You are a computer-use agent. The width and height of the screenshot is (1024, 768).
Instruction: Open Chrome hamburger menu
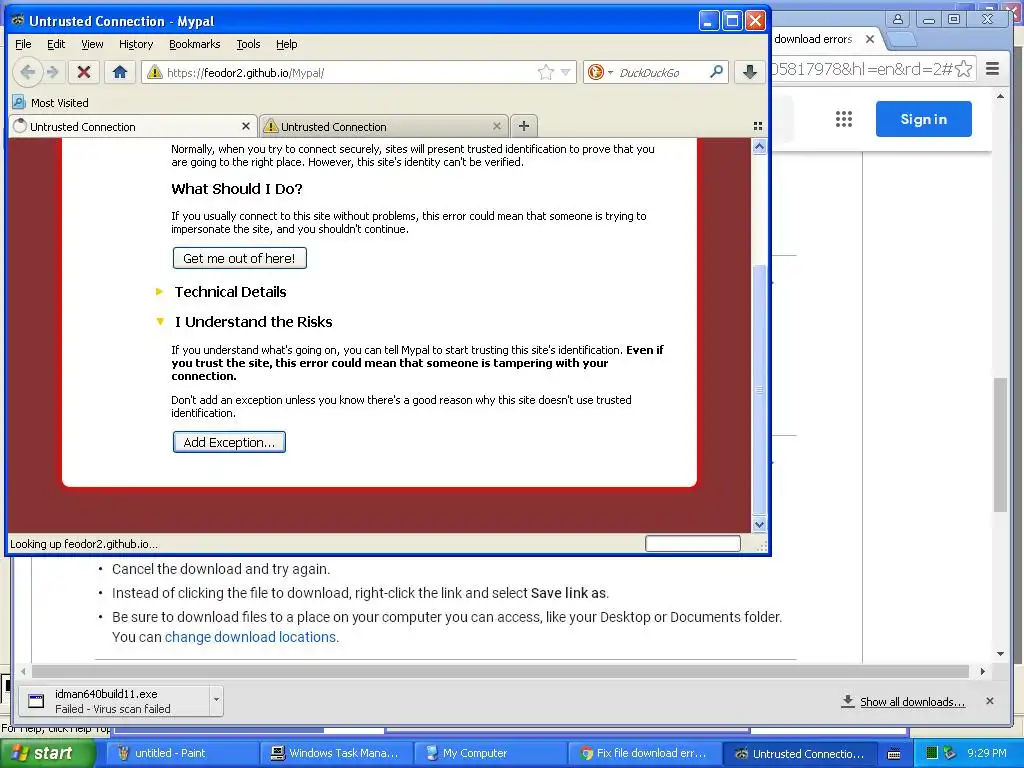[993, 69]
